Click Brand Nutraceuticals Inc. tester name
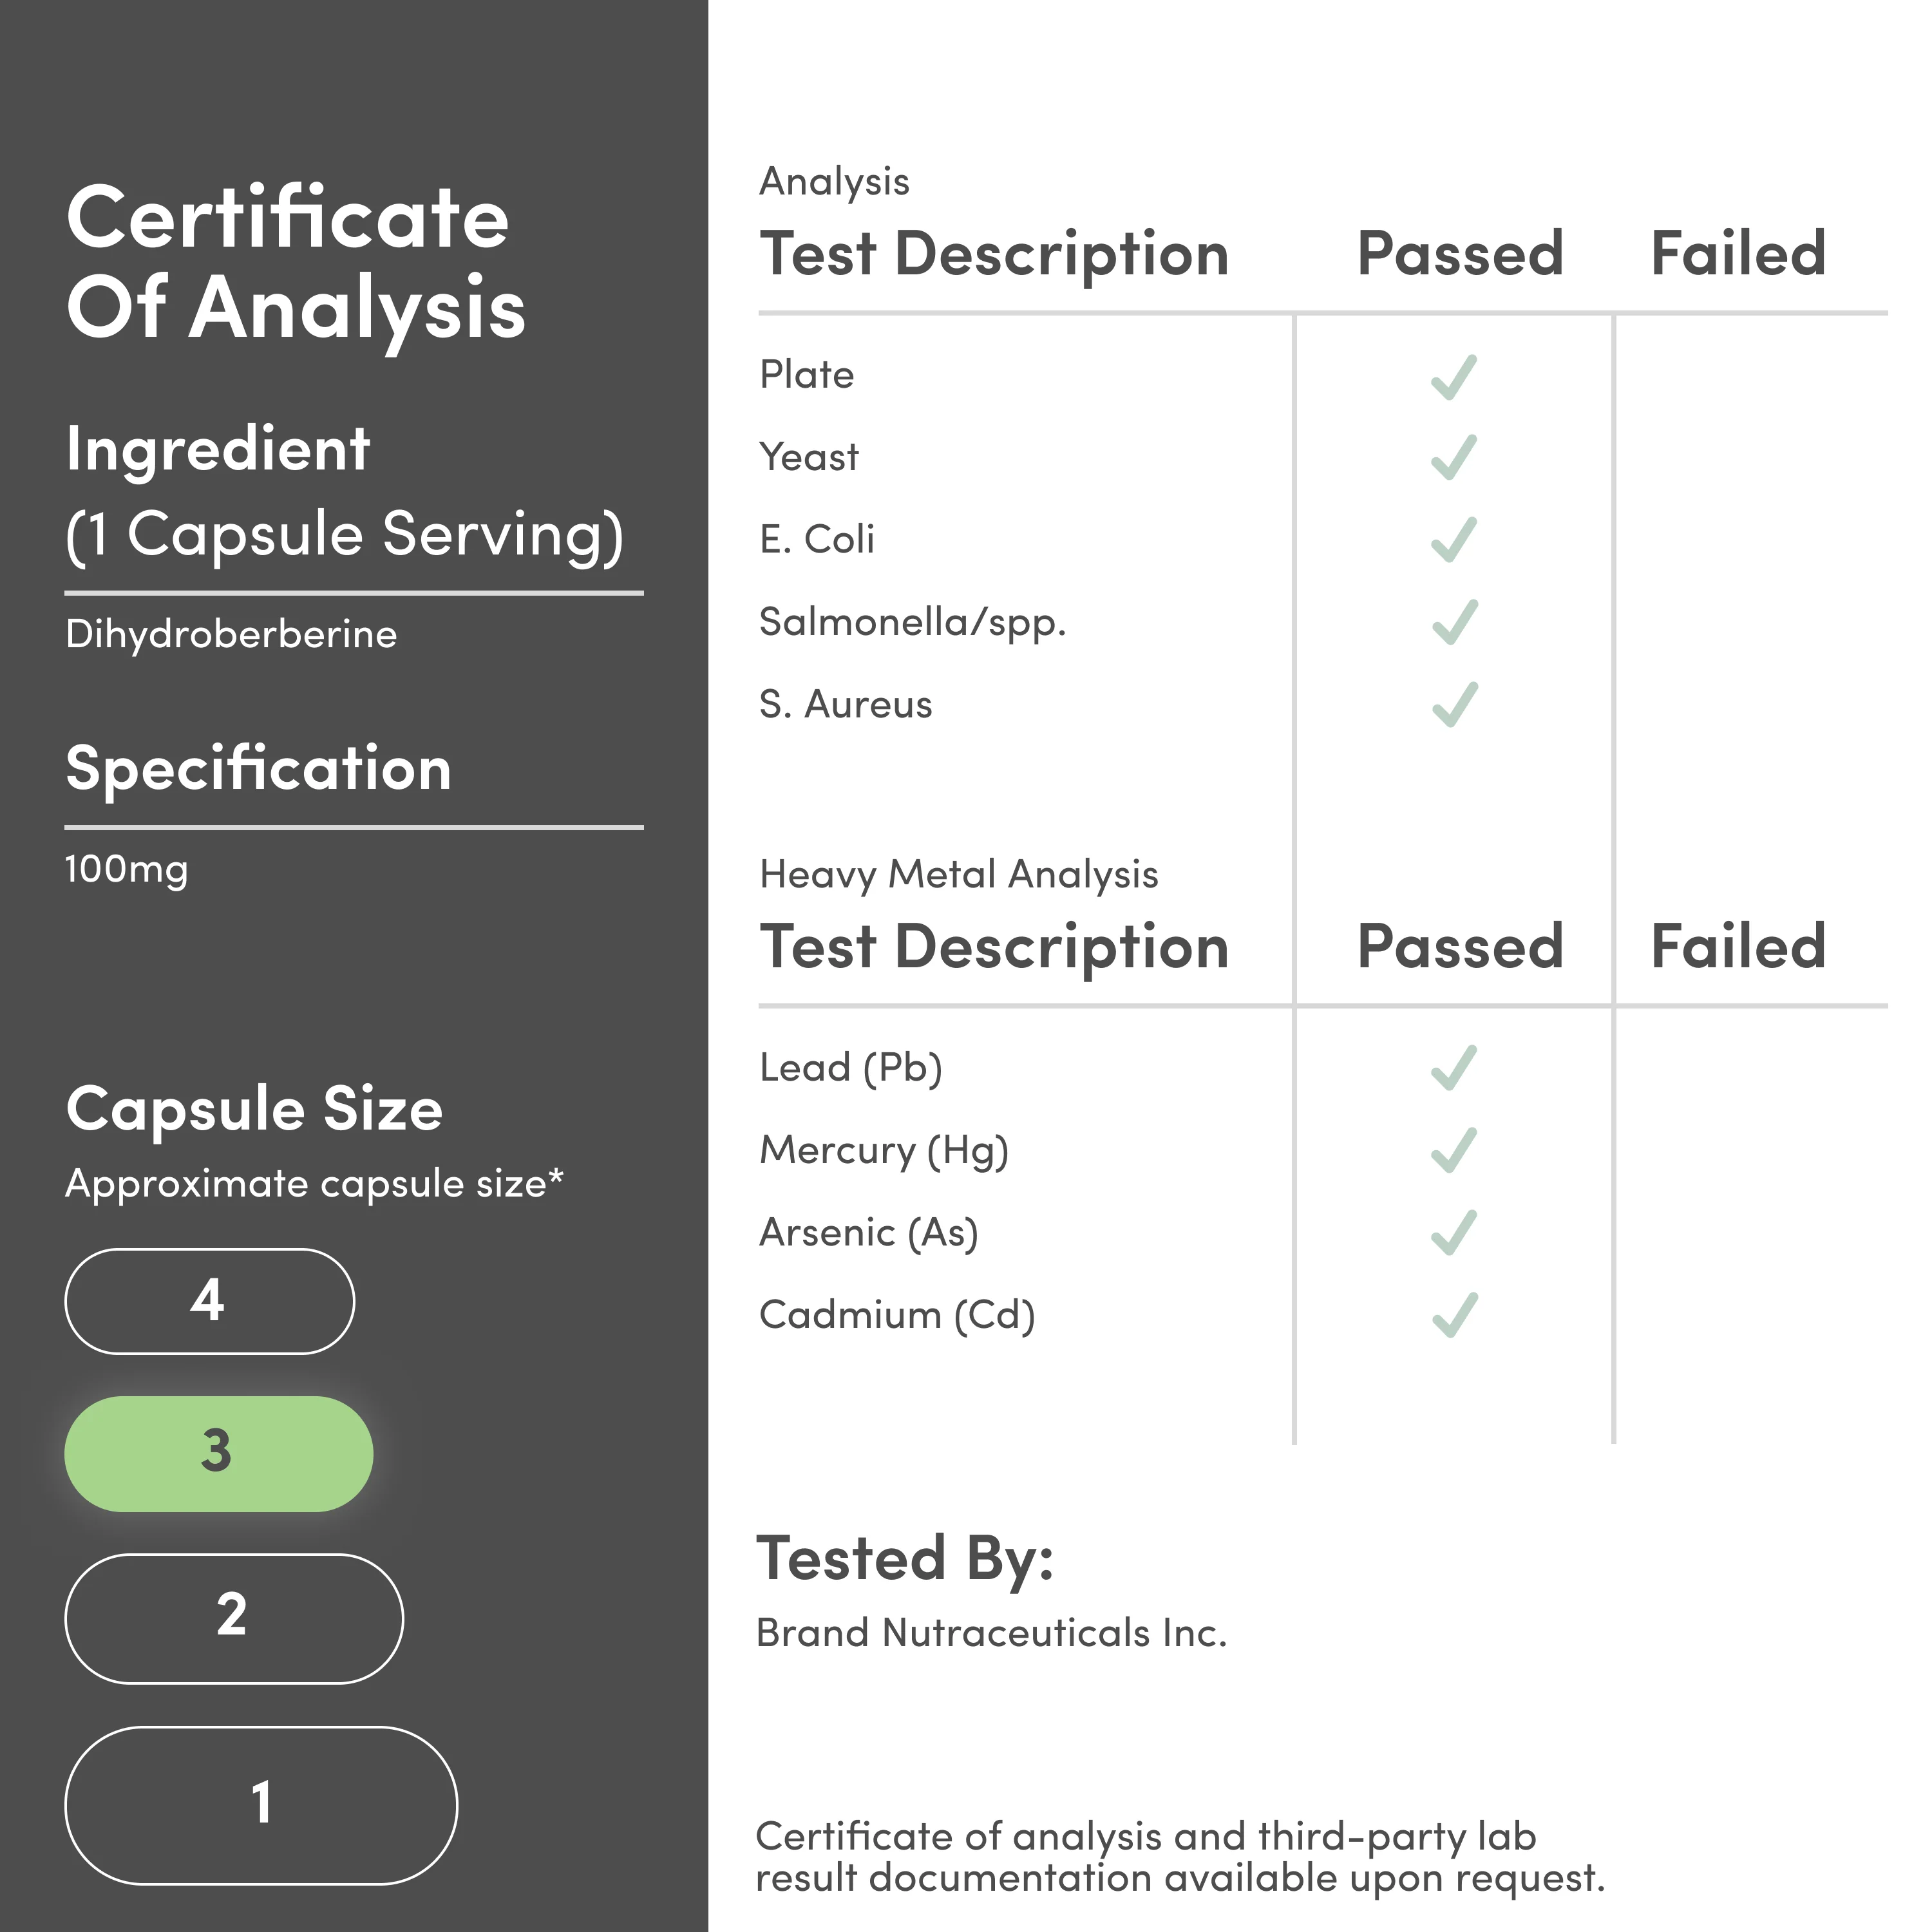 990,1633
